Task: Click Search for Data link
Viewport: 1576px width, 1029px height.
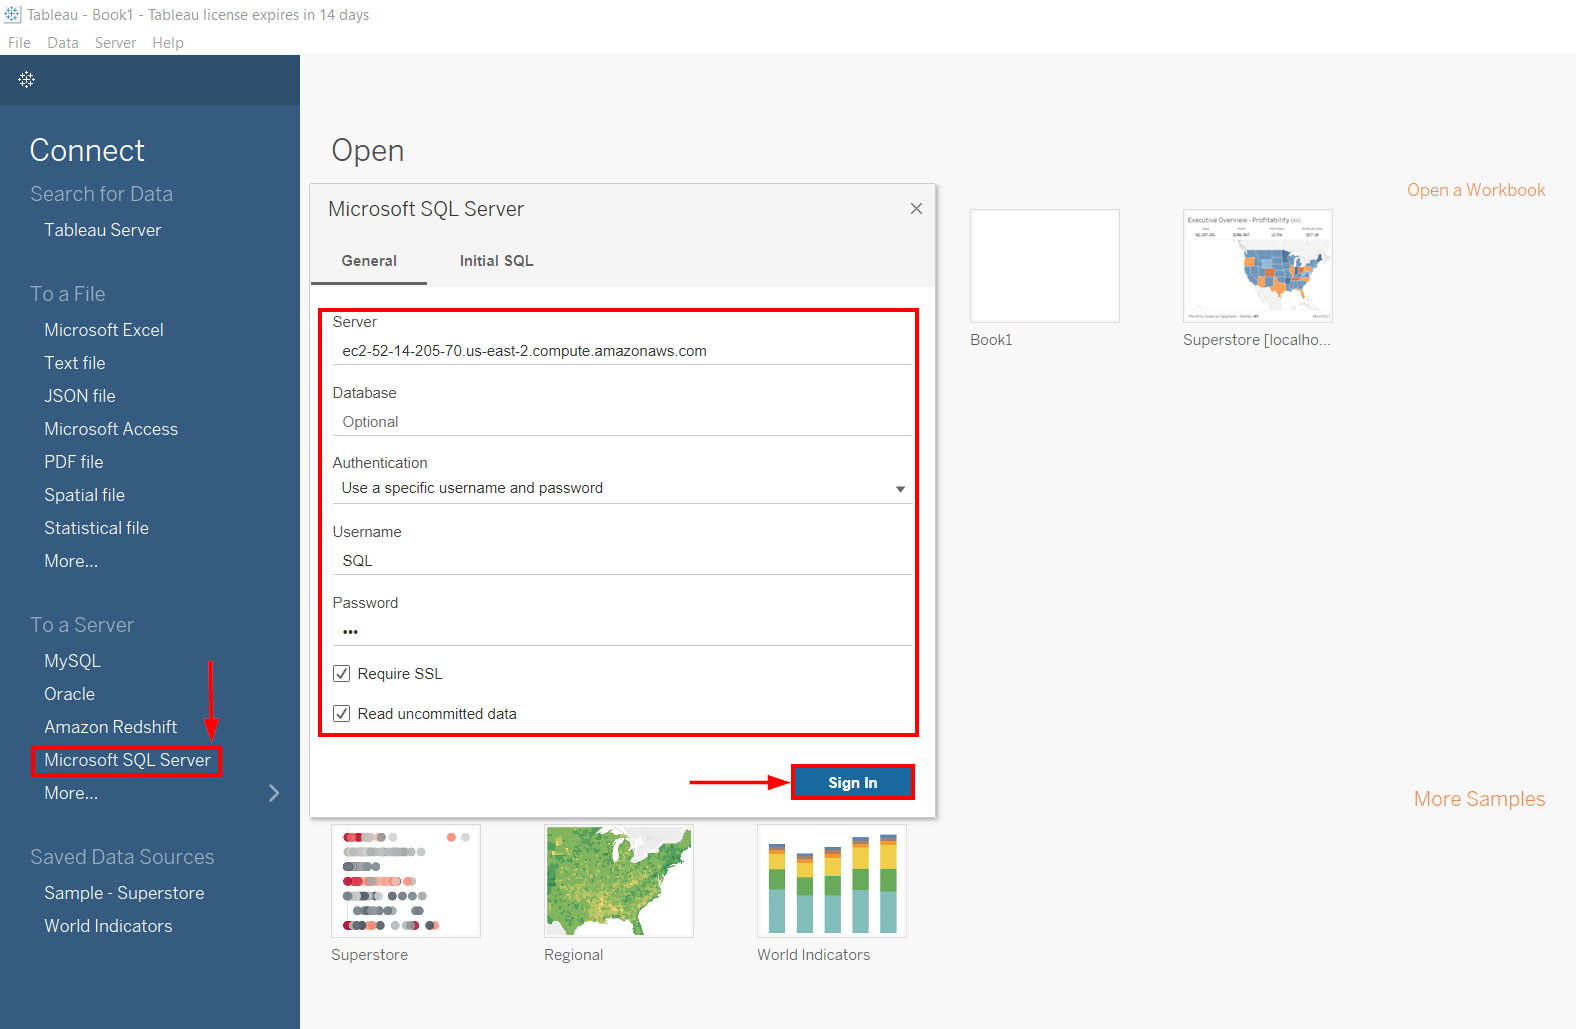Action: [x=101, y=194]
